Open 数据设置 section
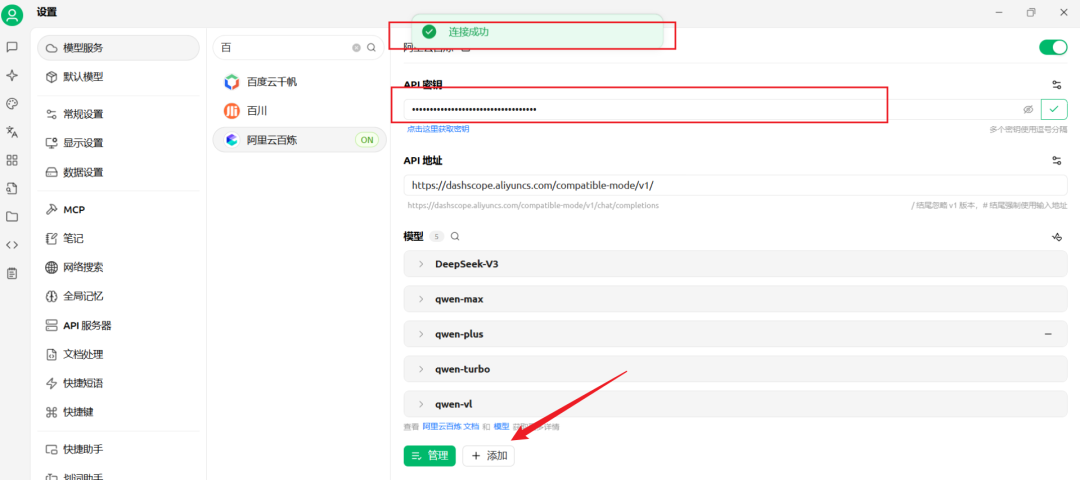Screen dimensions: 1080x480 coord(118,171)
